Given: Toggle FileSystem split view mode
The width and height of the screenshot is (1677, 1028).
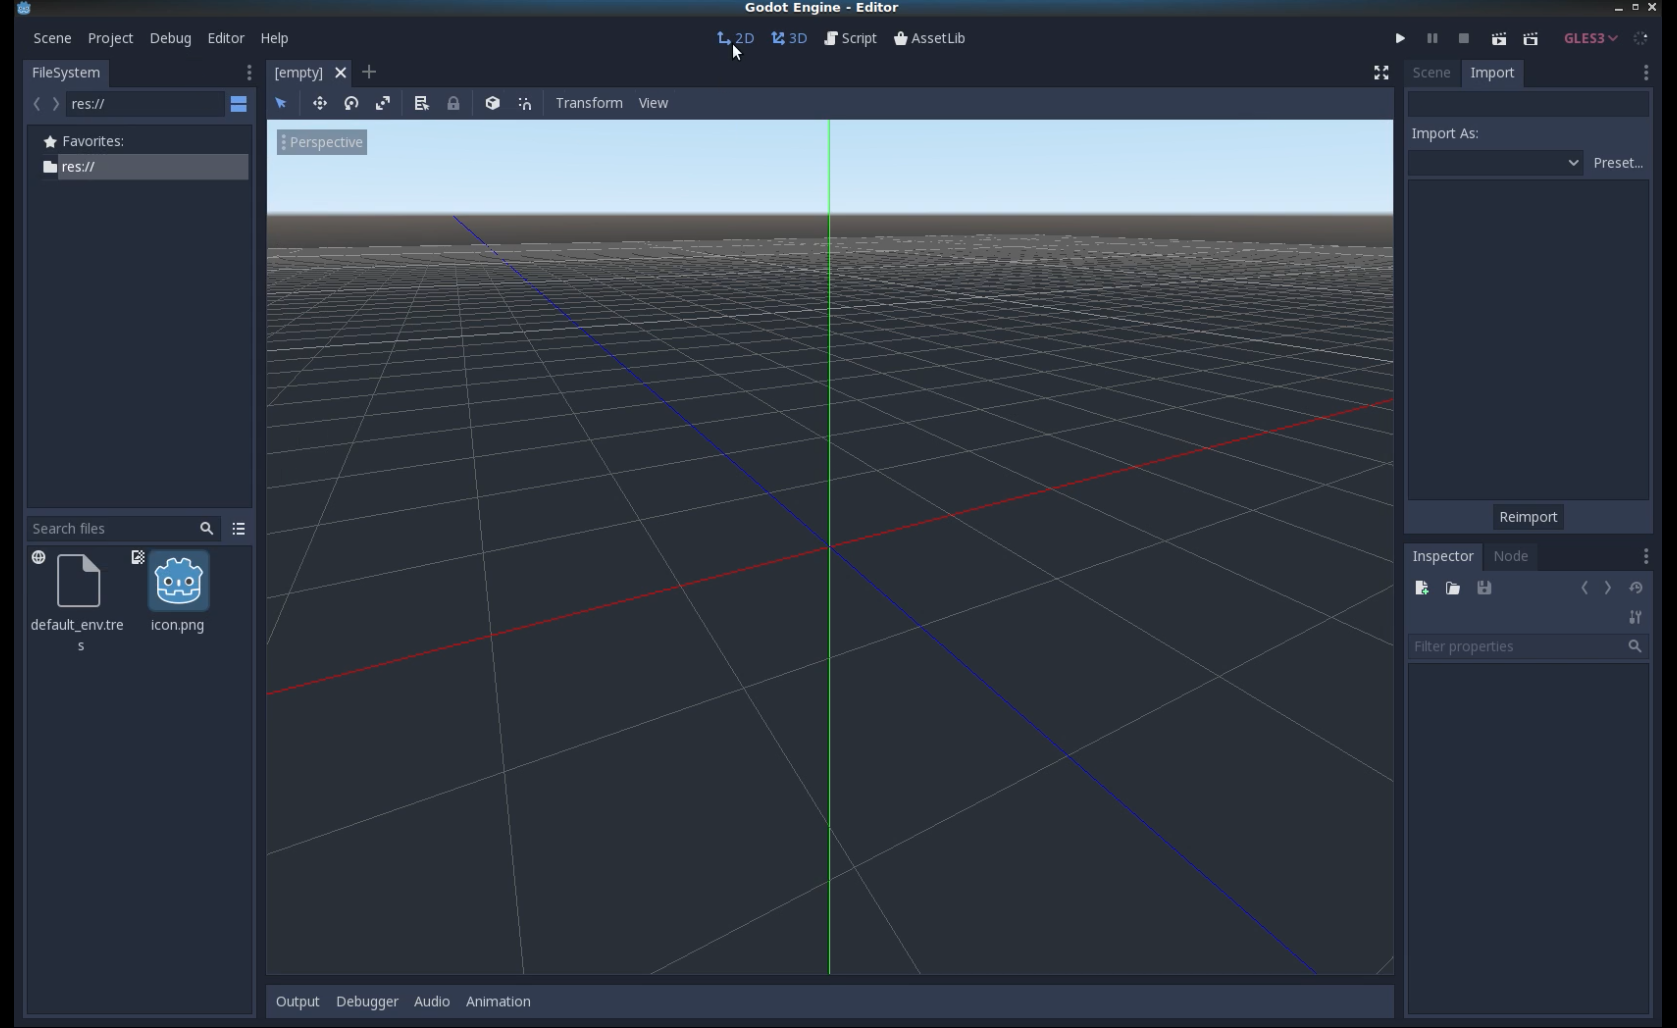Looking at the screenshot, I should 238,104.
